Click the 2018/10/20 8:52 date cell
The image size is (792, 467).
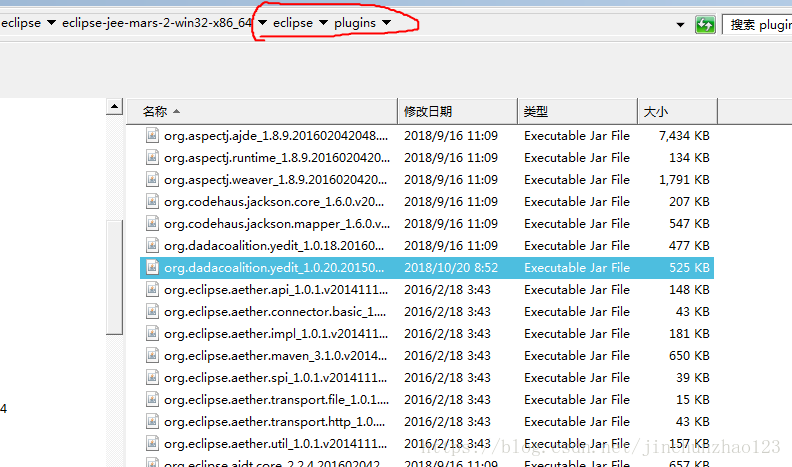(x=451, y=268)
